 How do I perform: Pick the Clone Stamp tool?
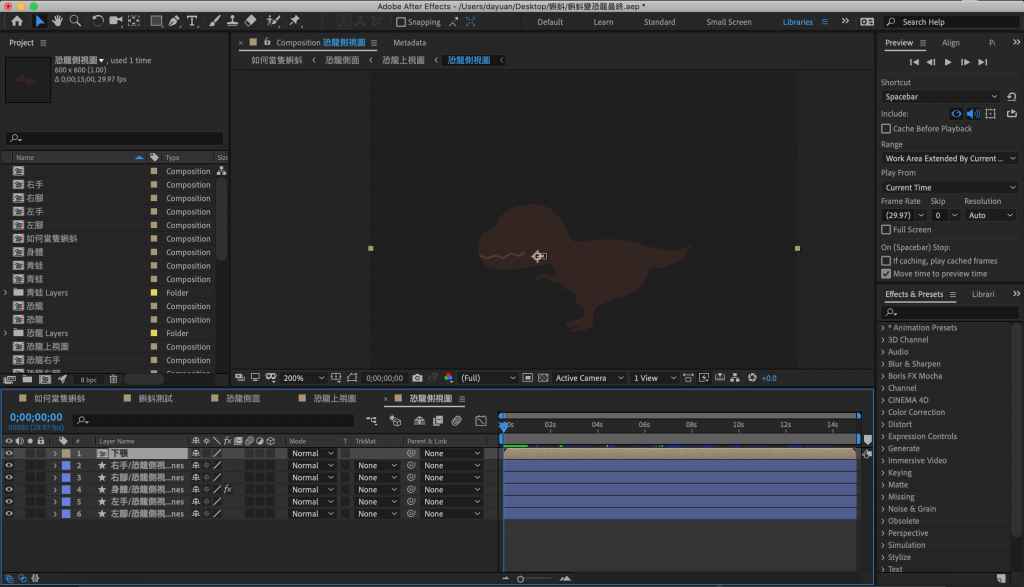click(x=232, y=21)
